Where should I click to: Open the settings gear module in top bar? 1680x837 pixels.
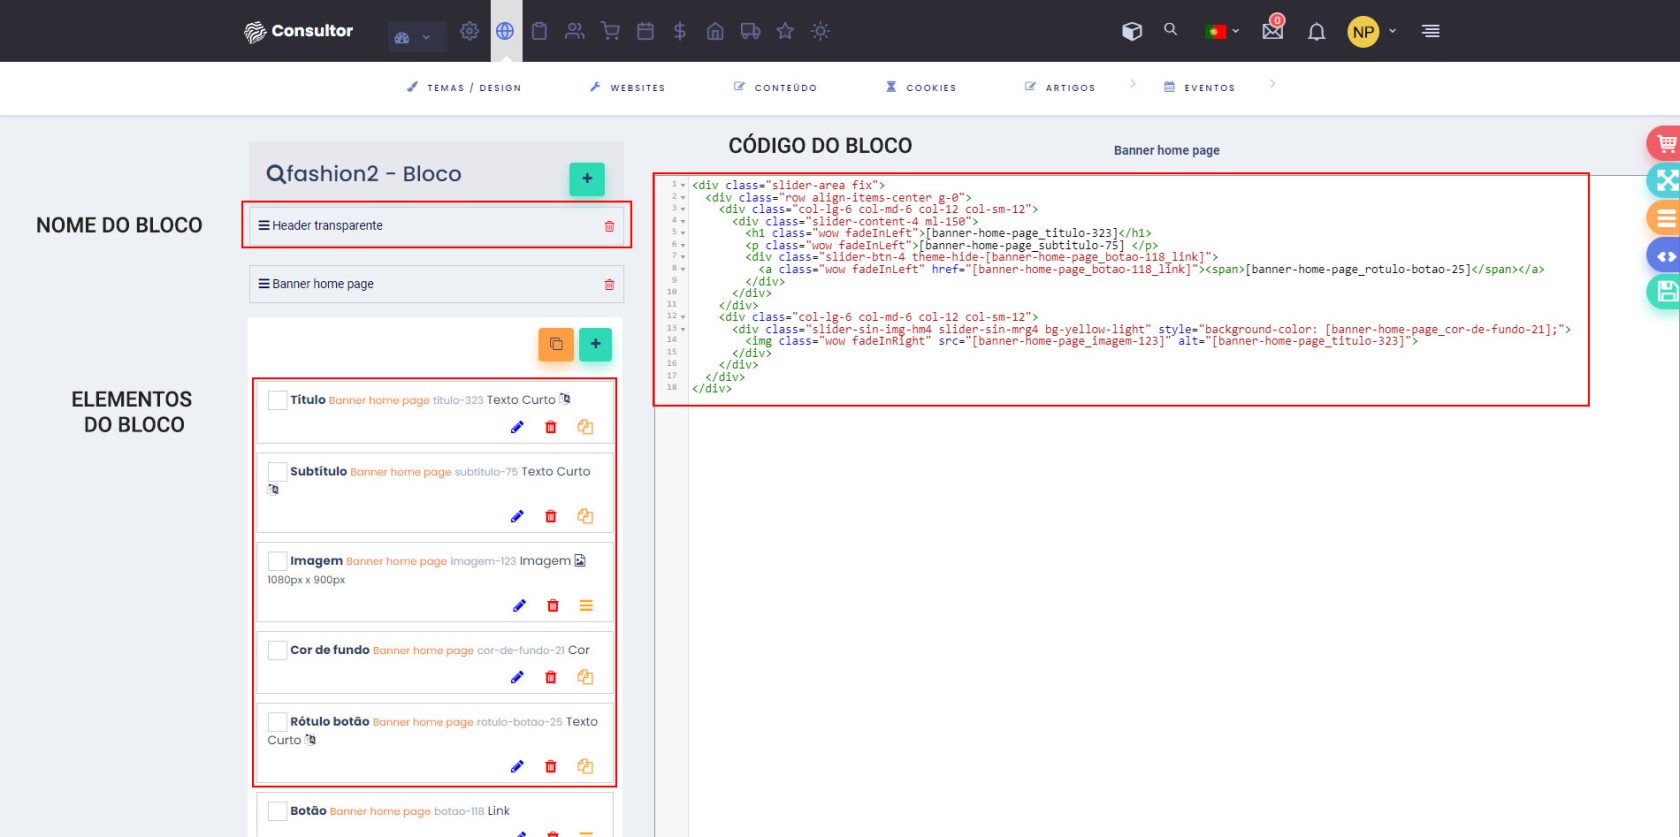point(469,31)
